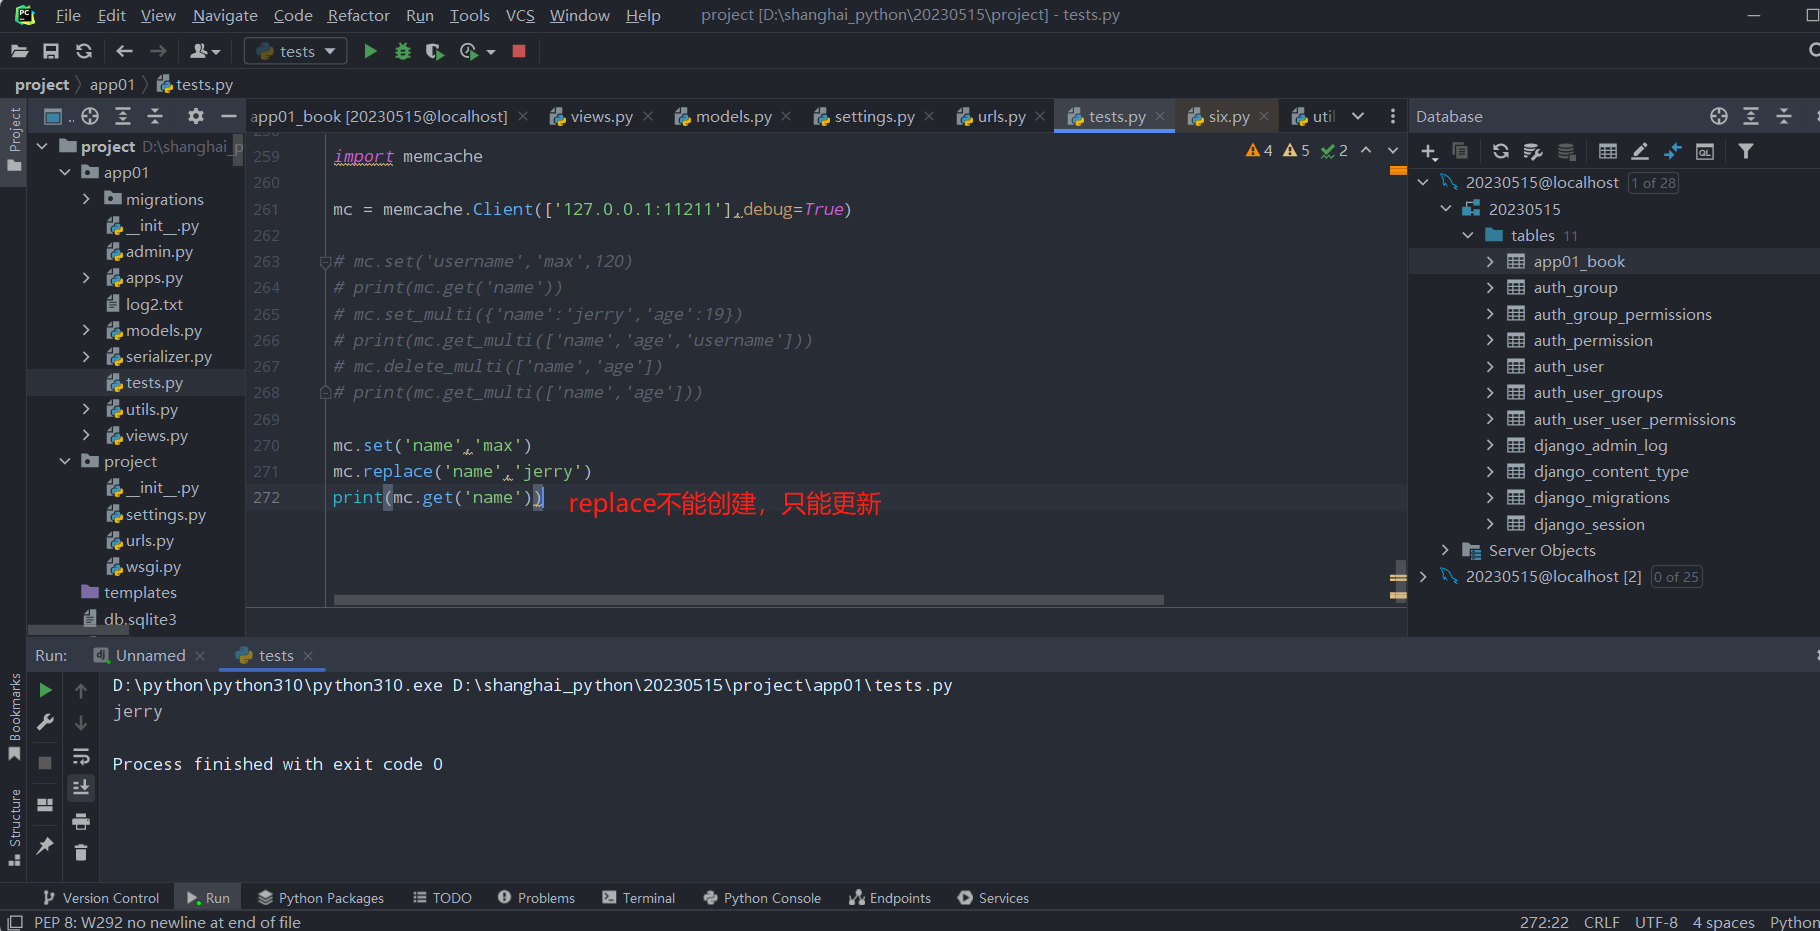This screenshot has width=1820, height=931.
Task: Click the app01 breadcrumb
Action: click(112, 85)
